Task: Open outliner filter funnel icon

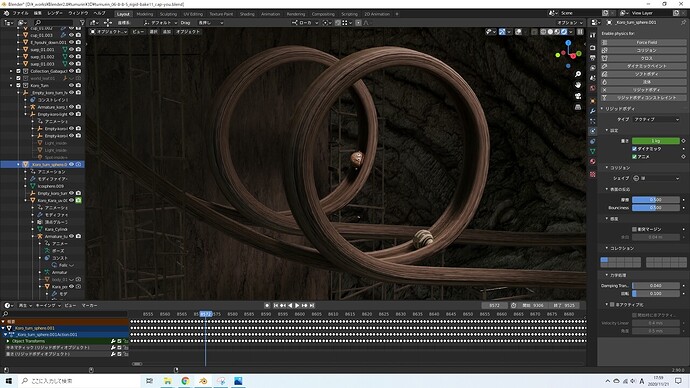Action: 82,22
